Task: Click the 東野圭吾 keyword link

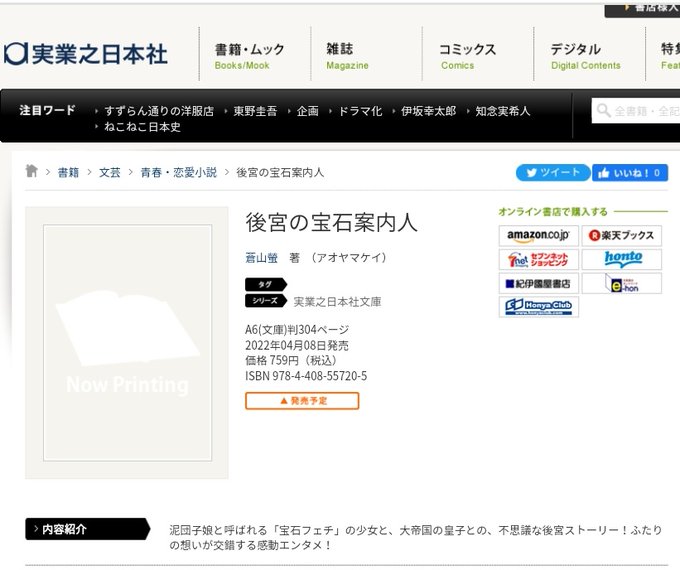Action: (x=255, y=111)
